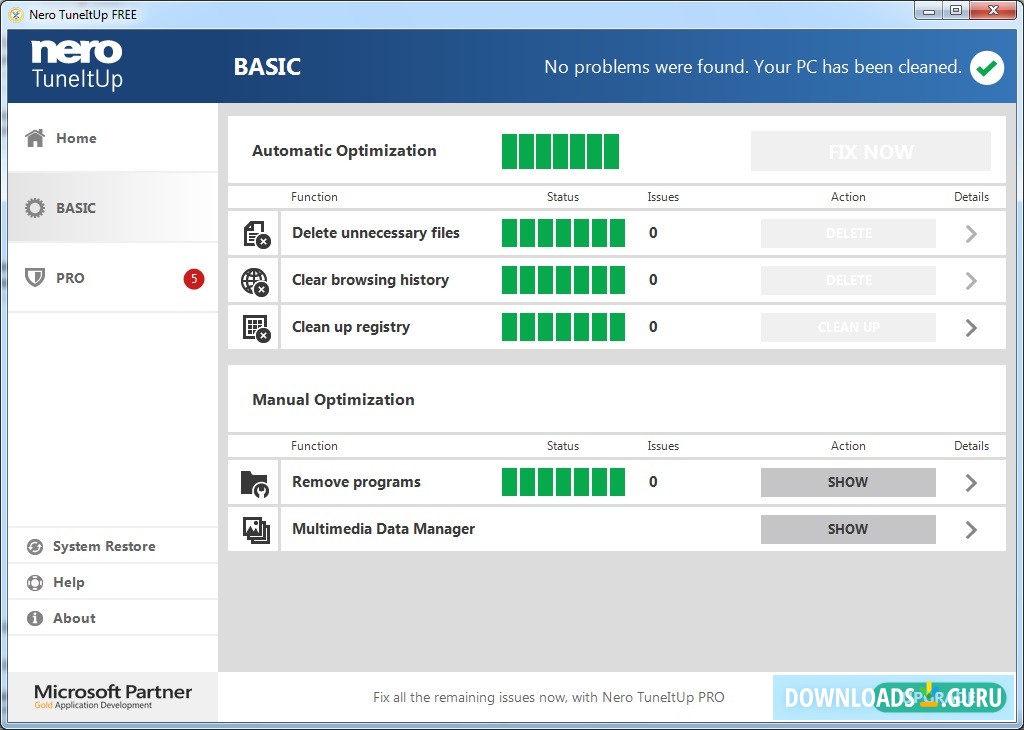Open the About page
Viewport: 1024px width, 730px height.
pos(113,618)
